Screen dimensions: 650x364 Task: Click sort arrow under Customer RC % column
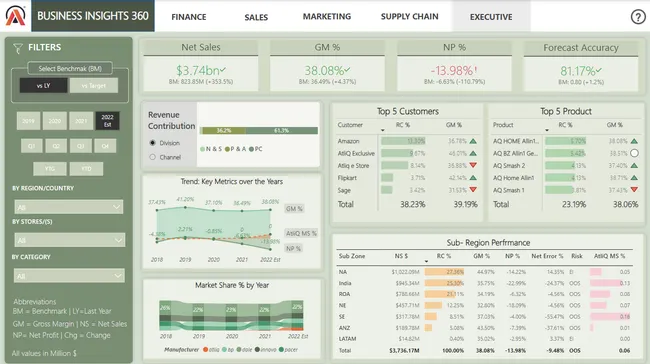383,131
